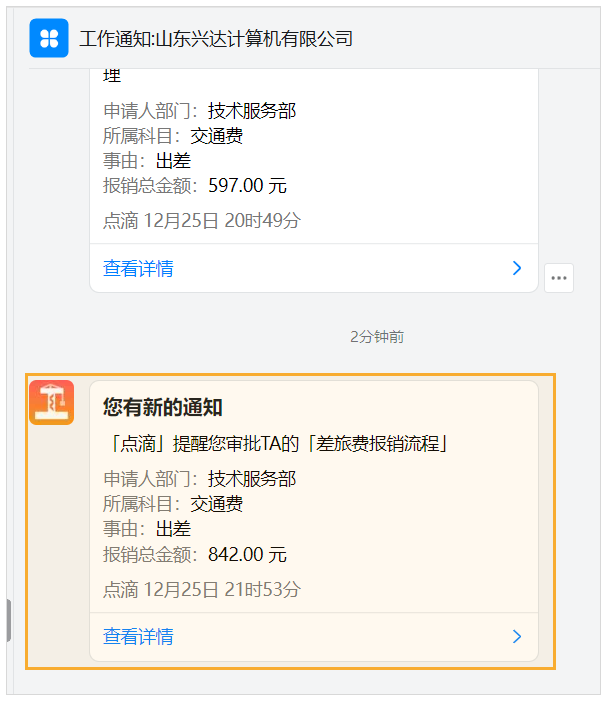Click the 2分钟前 timestamp
The image size is (613, 701).
tap(377, 337)
